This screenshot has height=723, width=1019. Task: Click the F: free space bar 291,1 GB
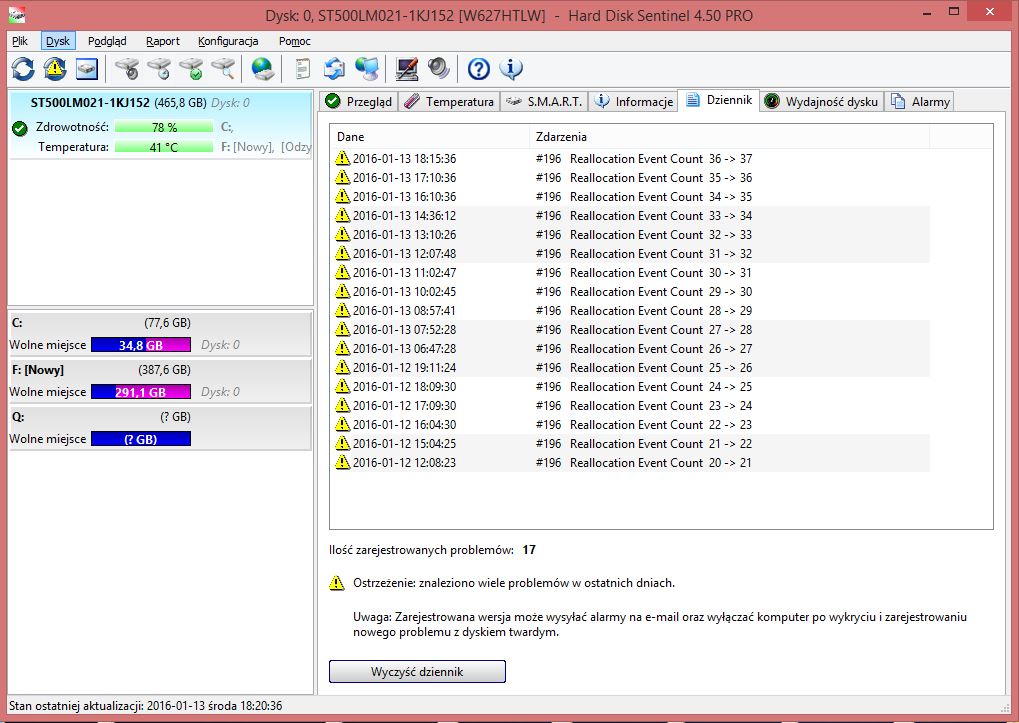(x=141, y=392)
